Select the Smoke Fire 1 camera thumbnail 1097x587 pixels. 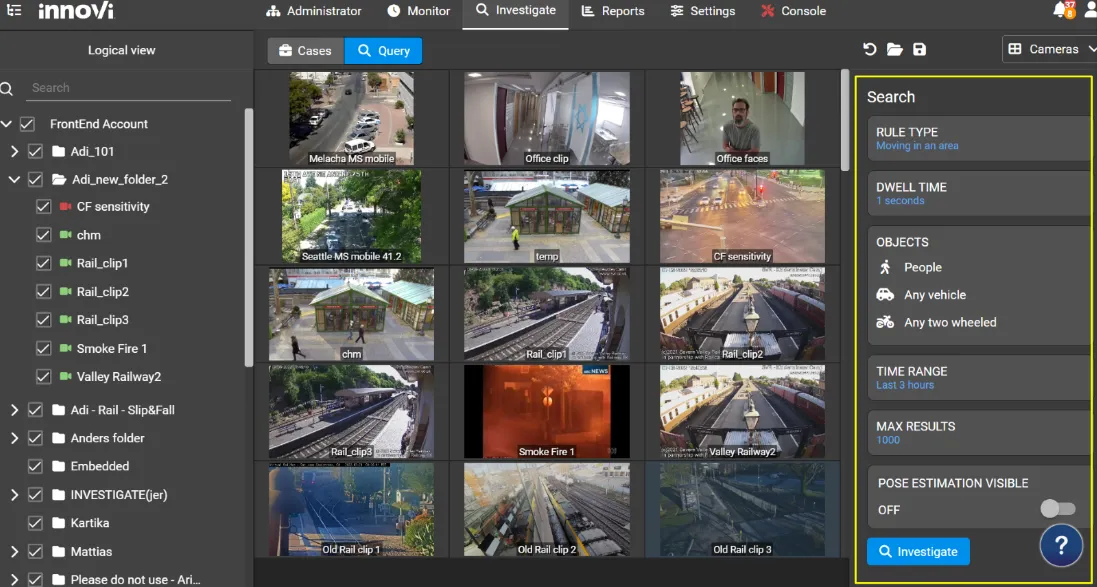click(546, 411)
